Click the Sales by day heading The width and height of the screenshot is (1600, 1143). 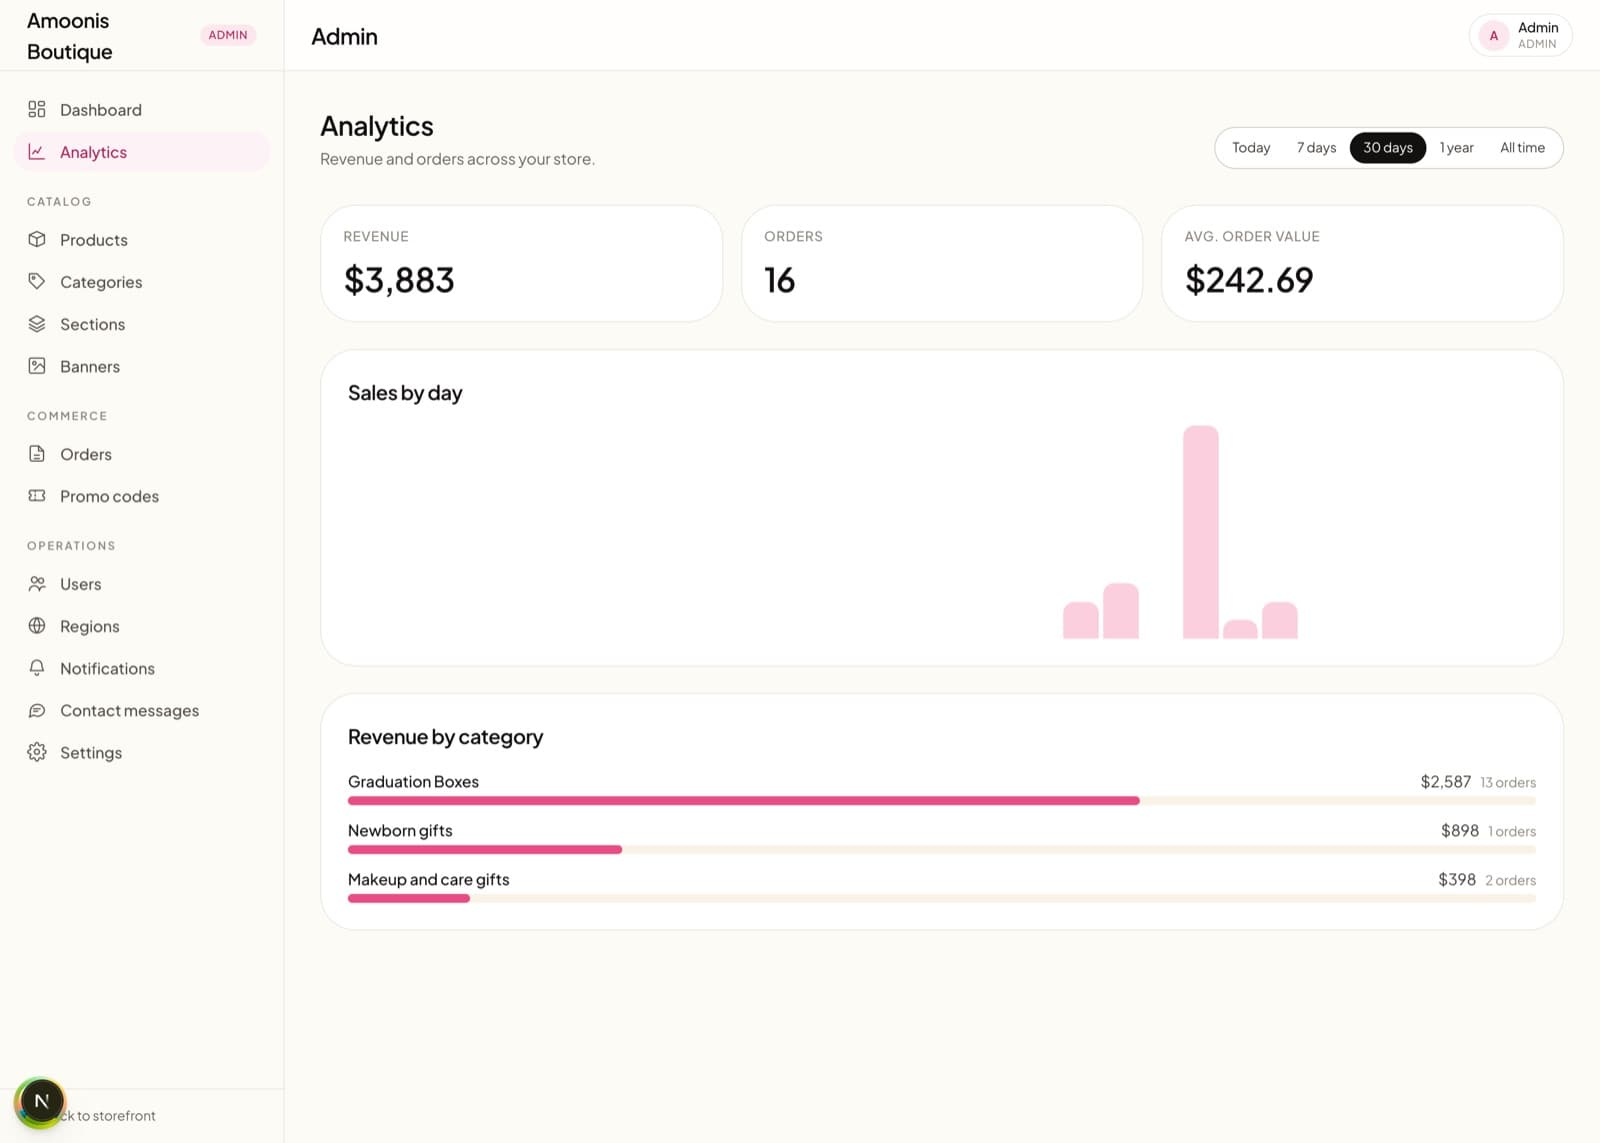[x=405, y=393]
